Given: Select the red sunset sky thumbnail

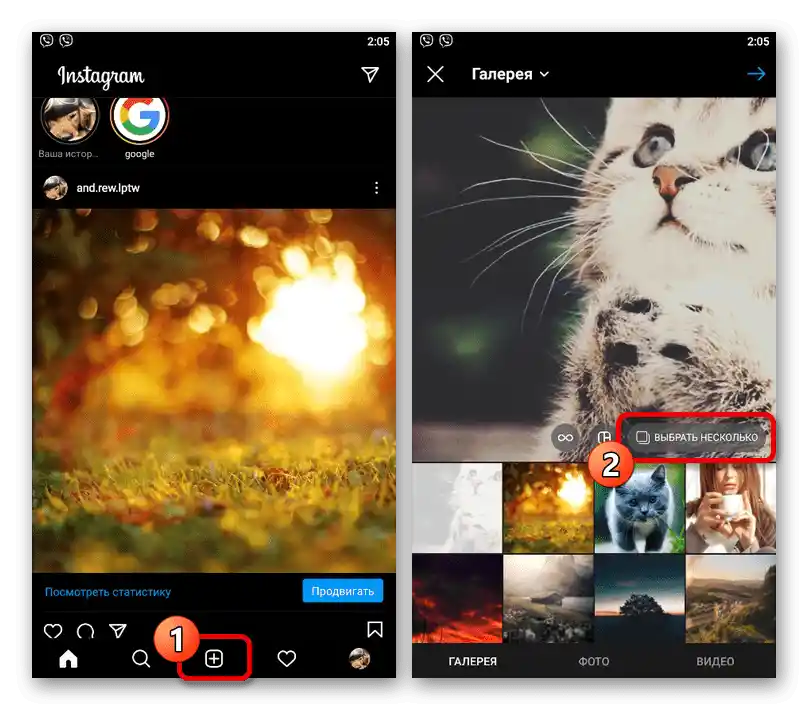Looking at the screenshot, I should pyautogui.click(x=457, y=599).
